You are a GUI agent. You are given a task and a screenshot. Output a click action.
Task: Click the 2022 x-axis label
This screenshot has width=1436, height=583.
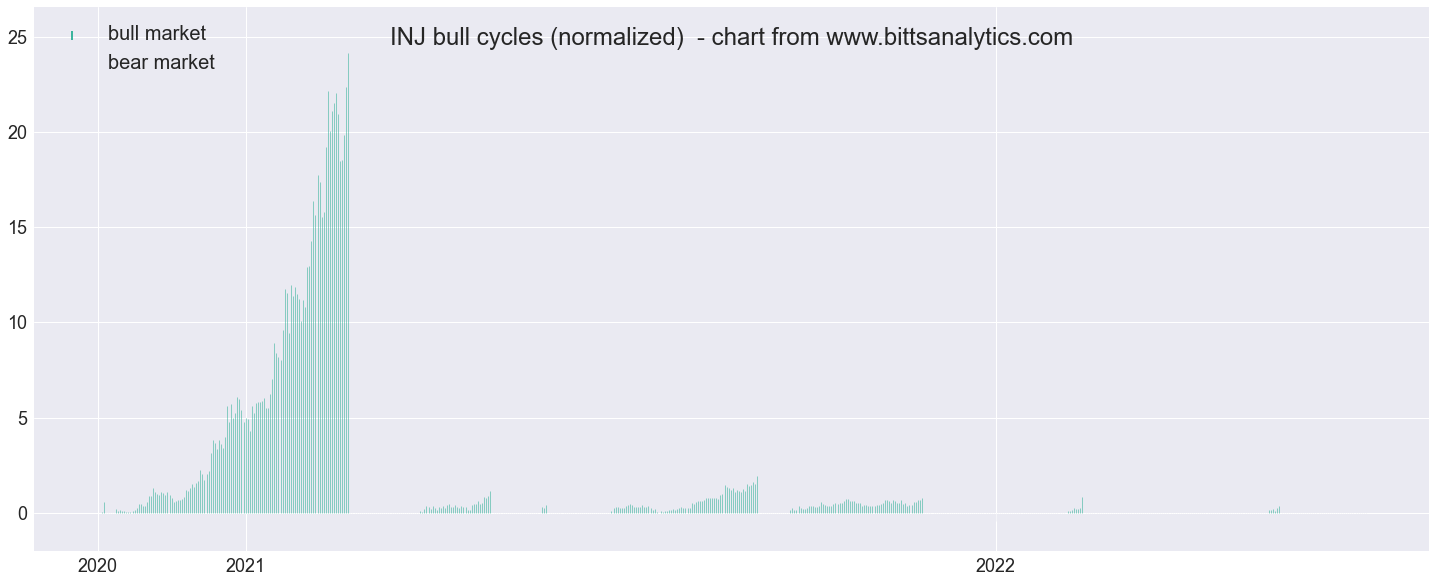click(x=996, y=566)
